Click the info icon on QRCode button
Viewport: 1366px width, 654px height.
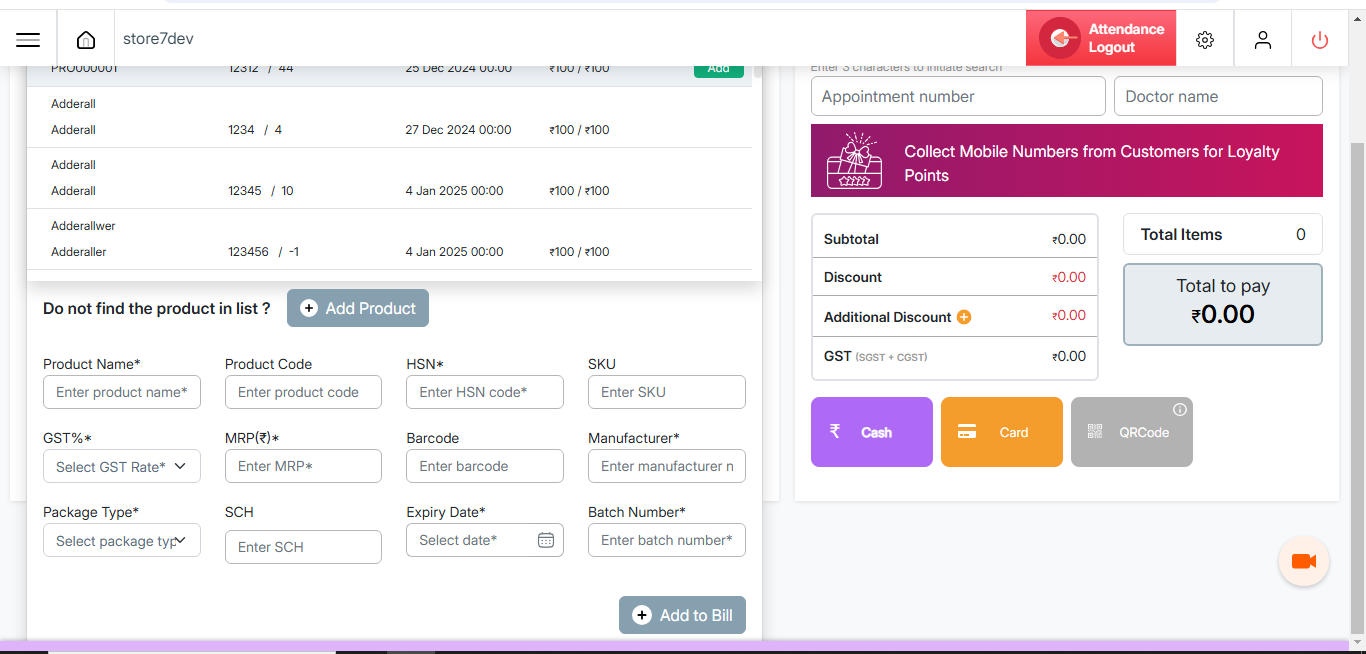tap(1180, 410)
